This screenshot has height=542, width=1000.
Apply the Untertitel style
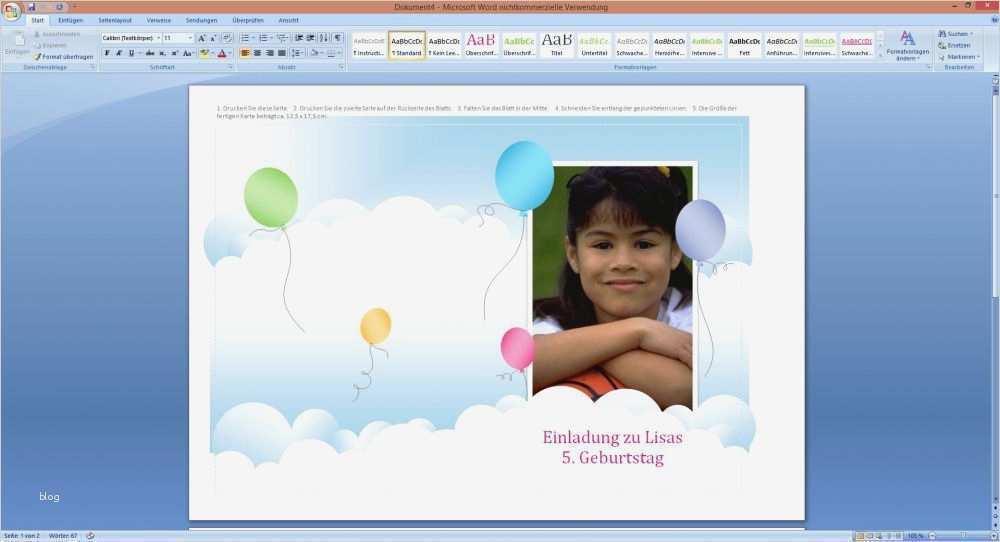click(594, 45)
